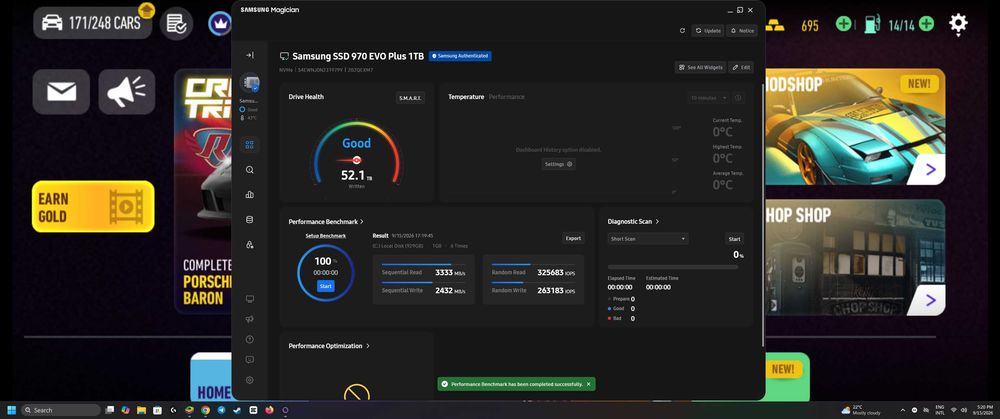Open the game settings gear
The image size is (1000, 419).
958,24
